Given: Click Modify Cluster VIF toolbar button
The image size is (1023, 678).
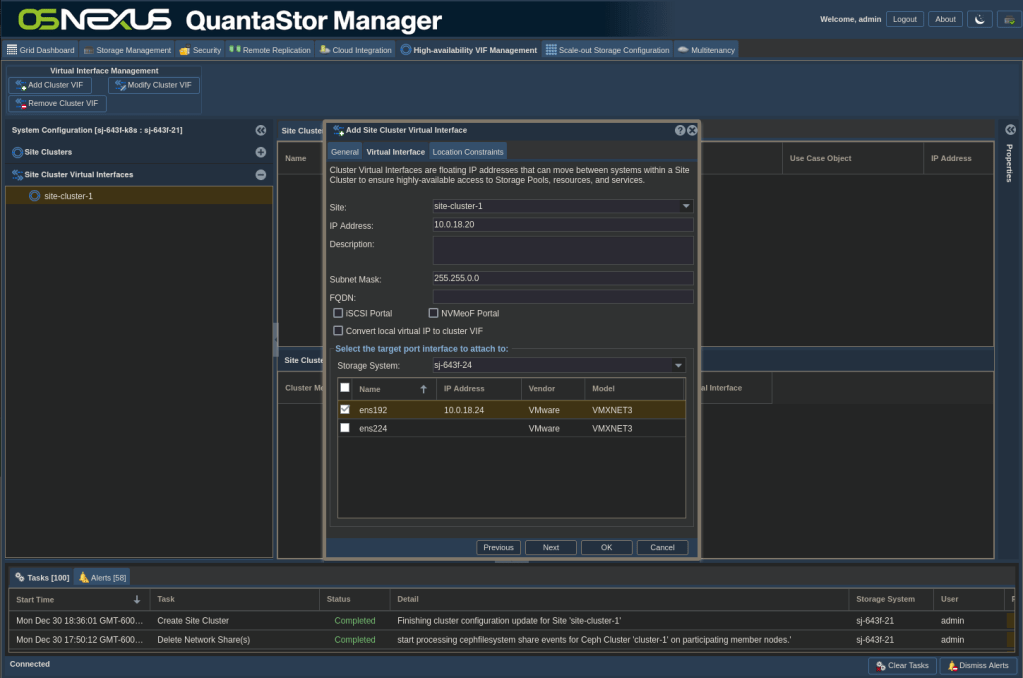Looking at the screenshot, I should 153,85.
